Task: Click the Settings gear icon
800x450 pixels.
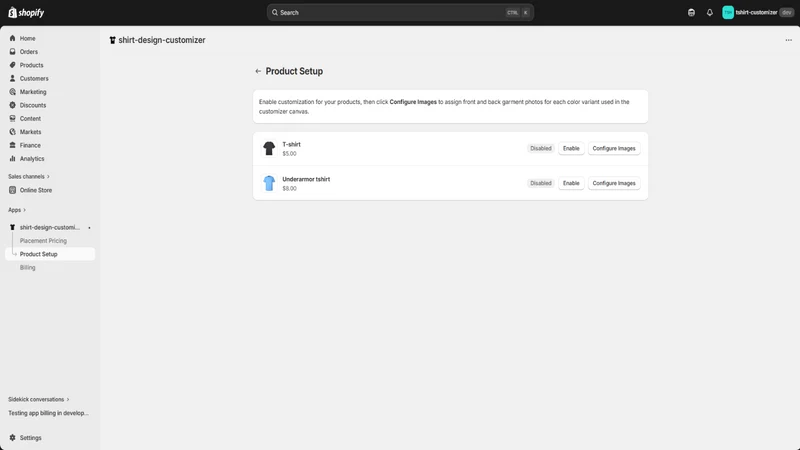Action: [12, 438]
